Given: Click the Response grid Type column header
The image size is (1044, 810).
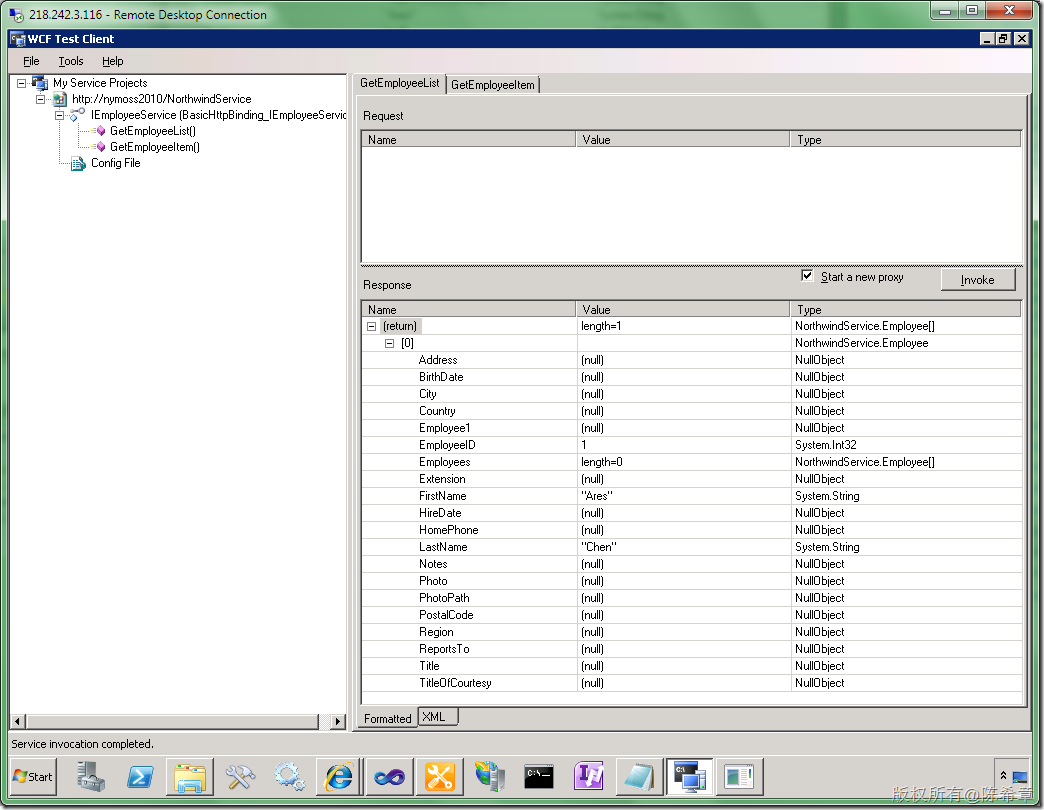Looking at the screenshot, I should [906, 309].
